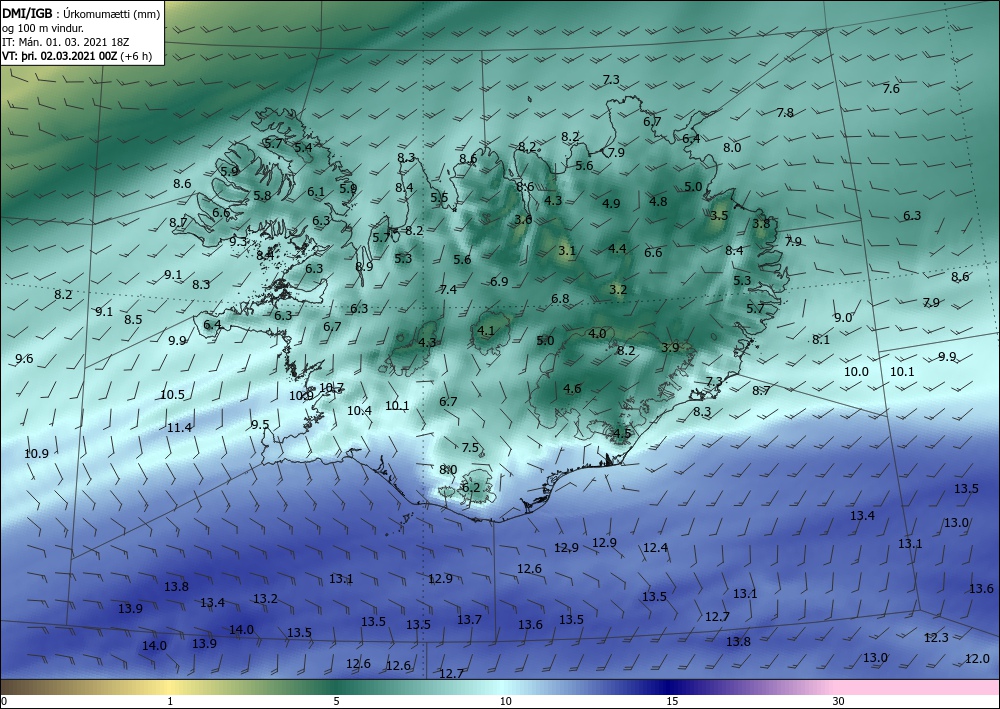Click the DMI/IGB Úrkomumætti (mm) title text
The width and height of the screenshot is (1000, 709).
(81, 14)
